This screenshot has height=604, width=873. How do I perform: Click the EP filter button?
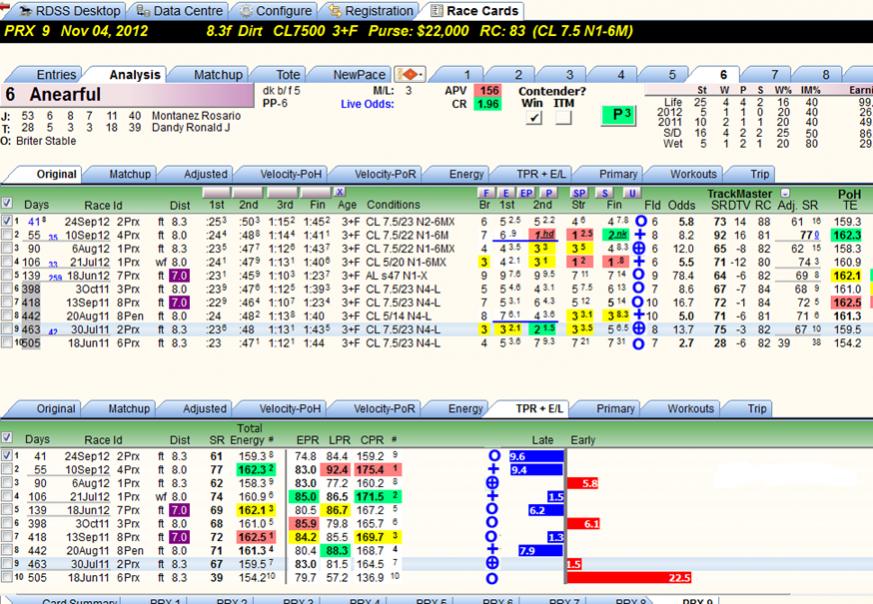click(x=526, y=193)
